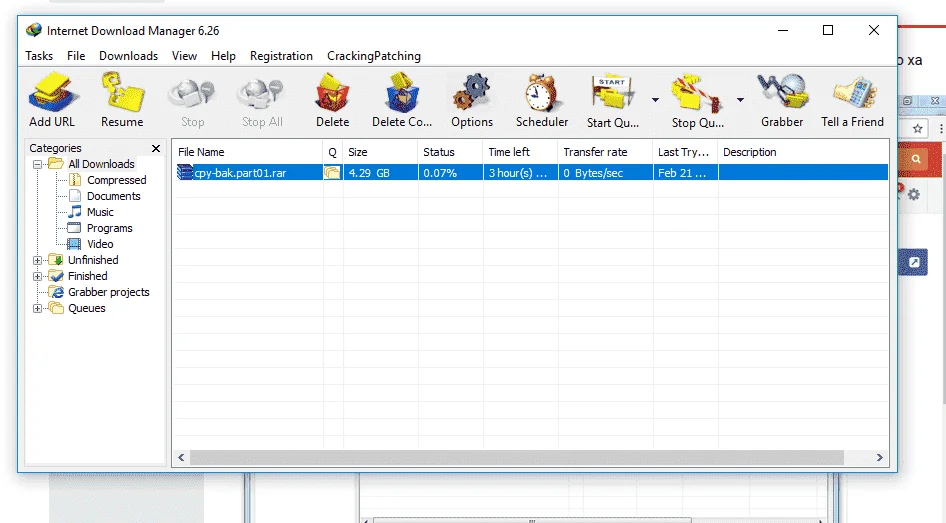The image size is (946, 523).
Task: Open the View menu
Action: click(x=184, y=55)
